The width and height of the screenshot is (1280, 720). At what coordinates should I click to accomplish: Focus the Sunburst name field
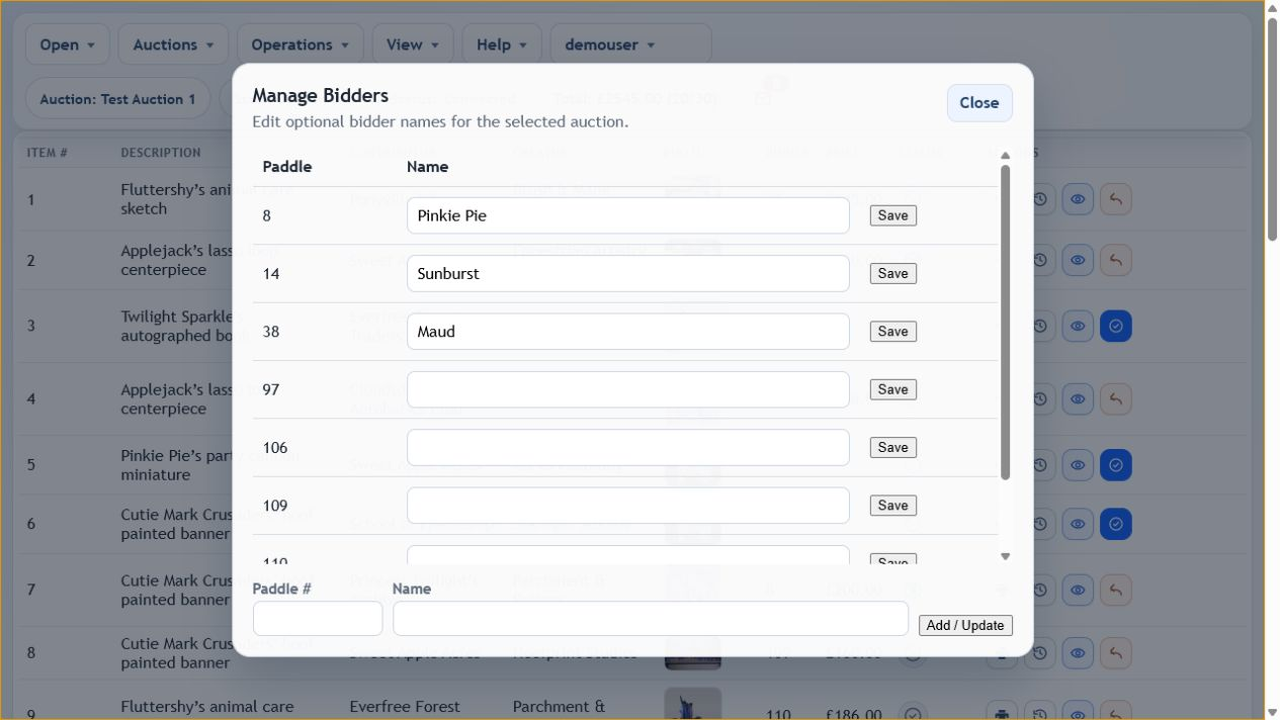tap(628, 274)
